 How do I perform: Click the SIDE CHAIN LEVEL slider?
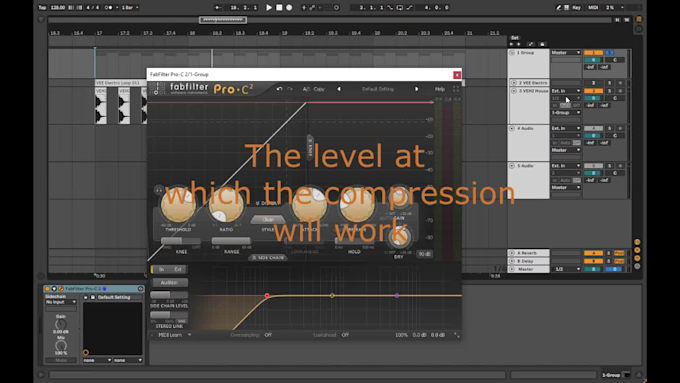[x=169, y=295]
